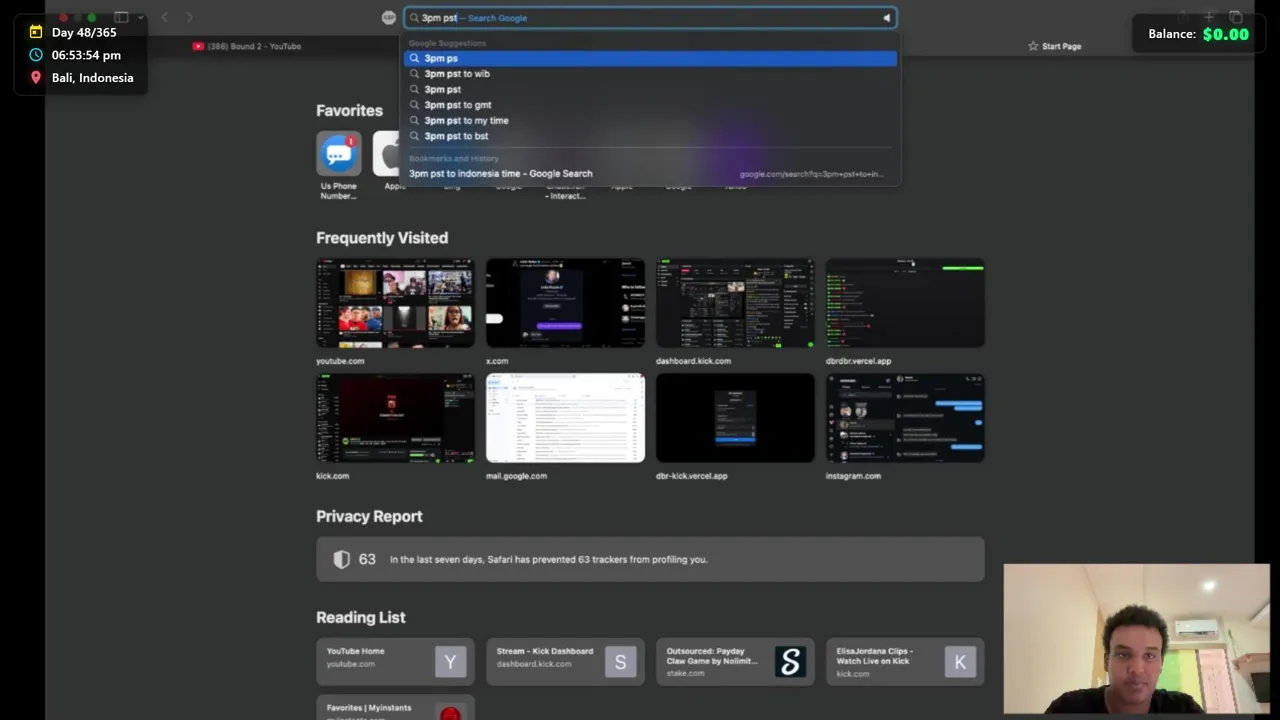Viewport: 1280px width, 720px height.
Task: Choose the plain "3pm pst" suggestion
Action: (650, 89)
